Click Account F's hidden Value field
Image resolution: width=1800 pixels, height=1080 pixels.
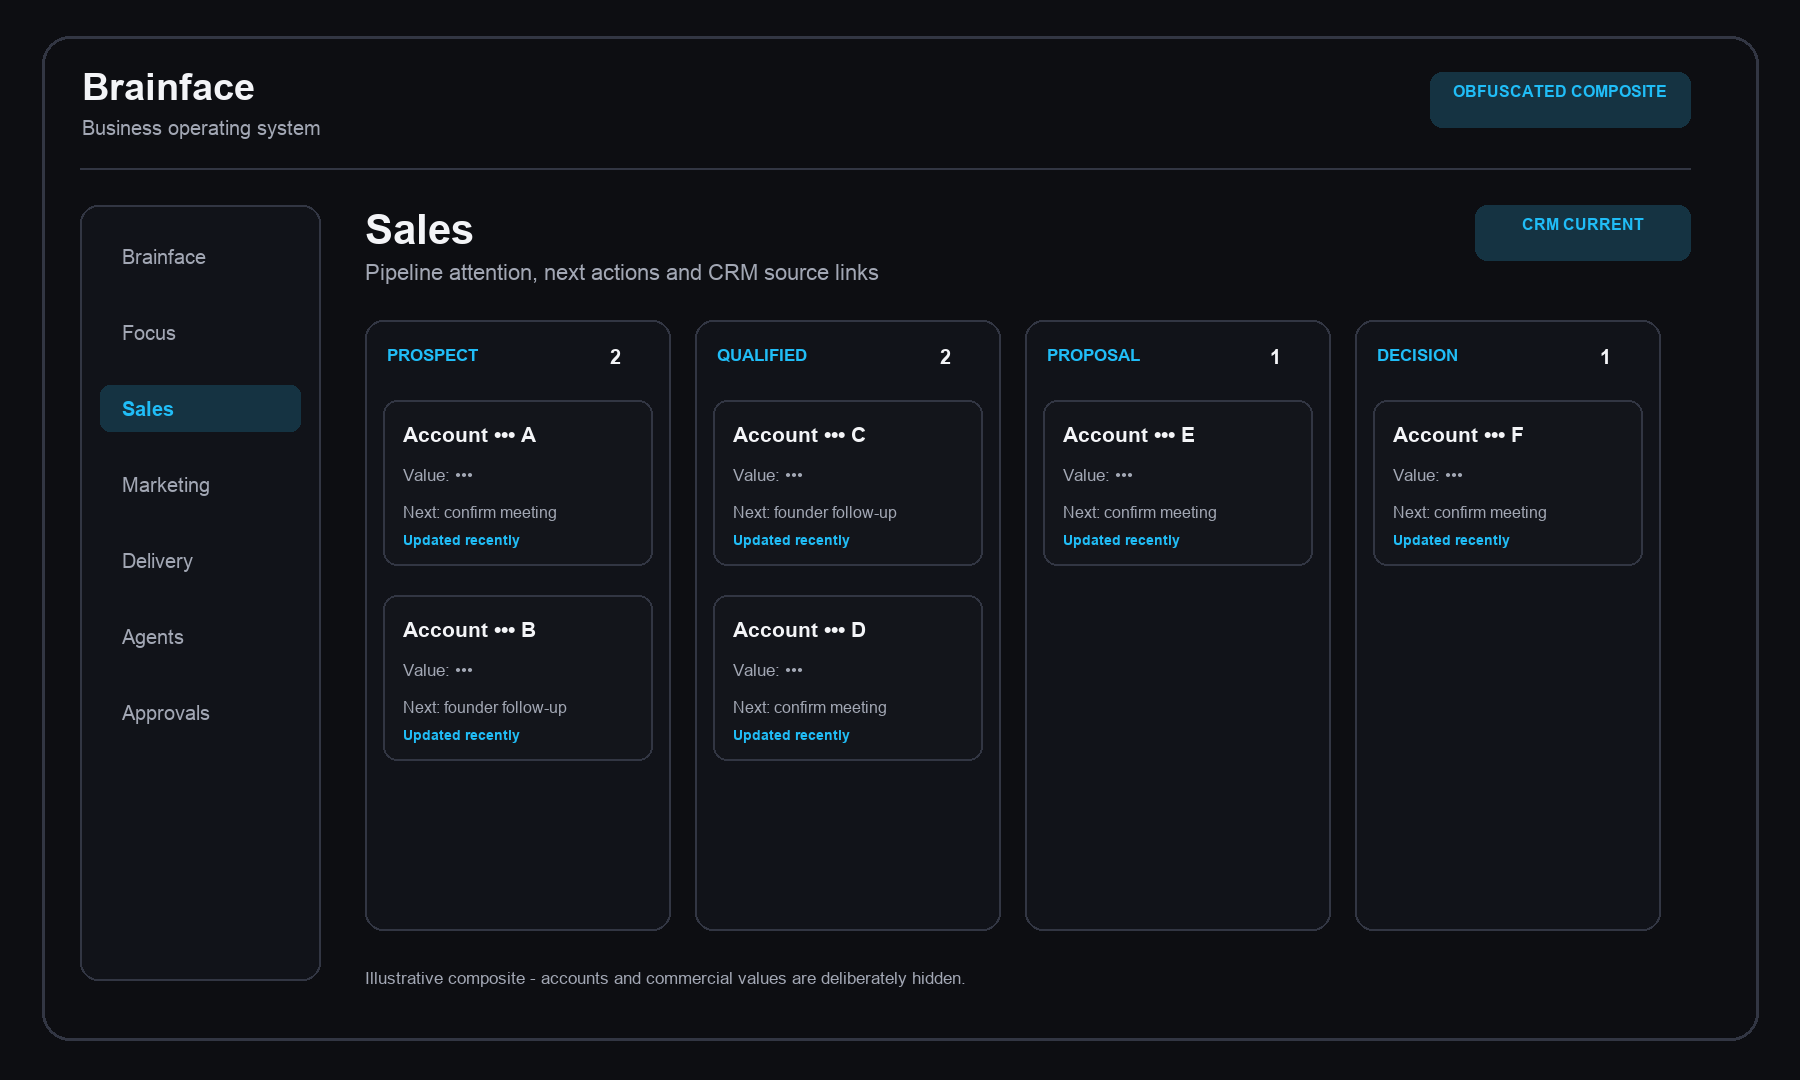click(x=1428, y=475)
